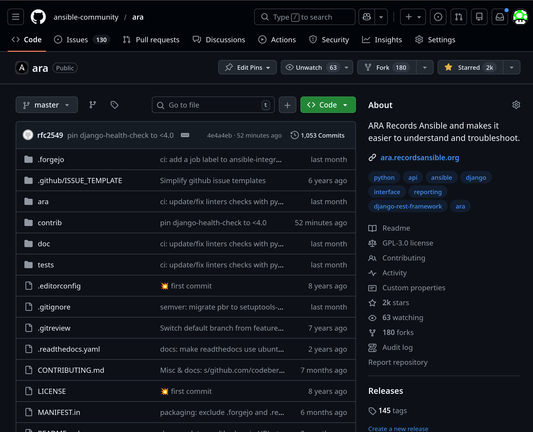Screen dimensions: 533x432
Task: Open About settings gear icon
Action: pyautogui.click(x=516, y=105)
